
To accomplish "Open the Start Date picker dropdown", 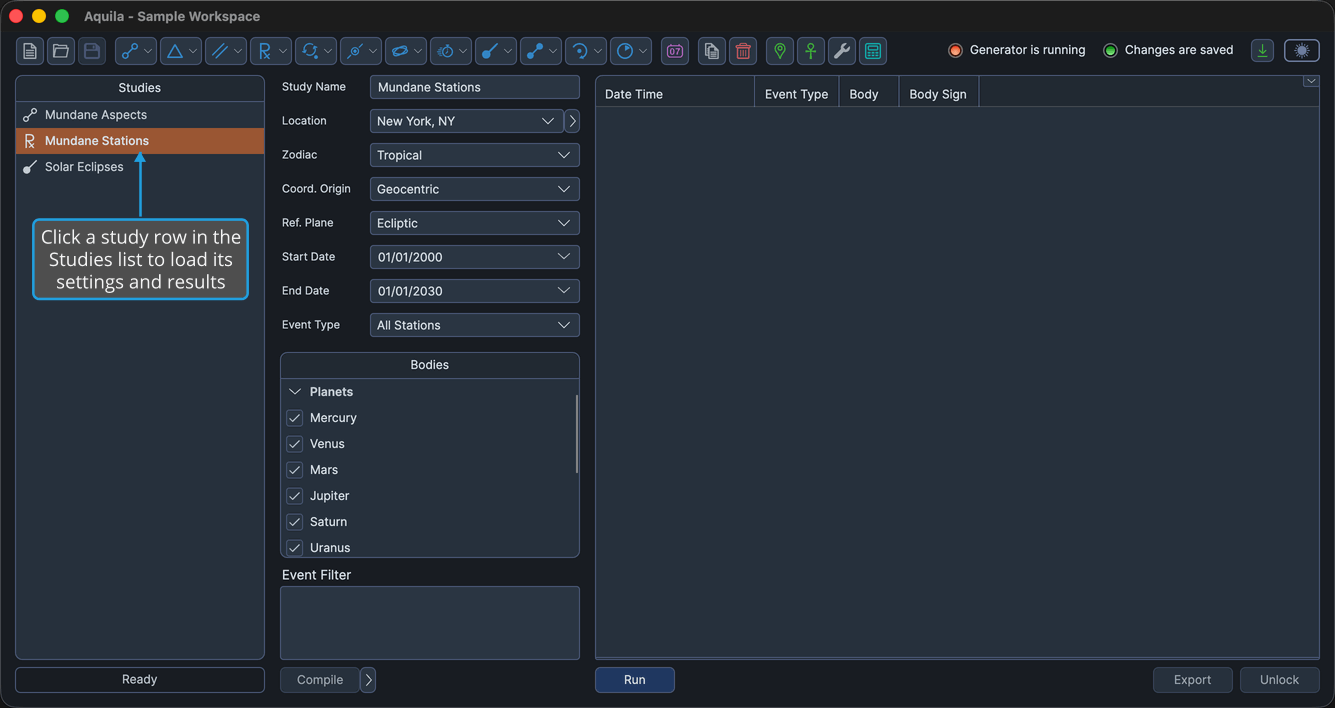I will [x=475, y=257].
